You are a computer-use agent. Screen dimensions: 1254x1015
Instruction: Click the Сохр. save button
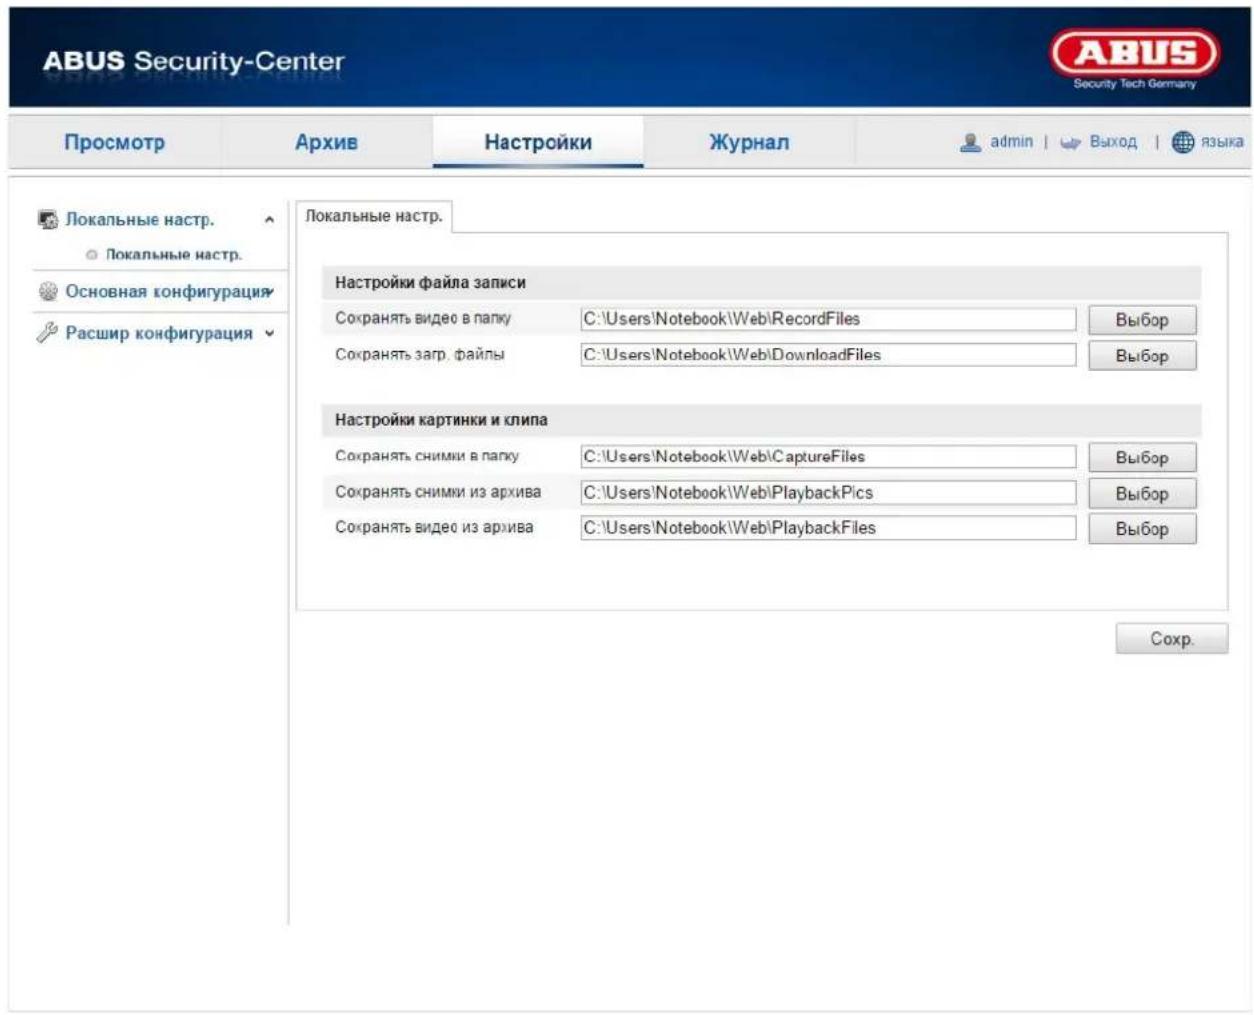pos(1172,639)
